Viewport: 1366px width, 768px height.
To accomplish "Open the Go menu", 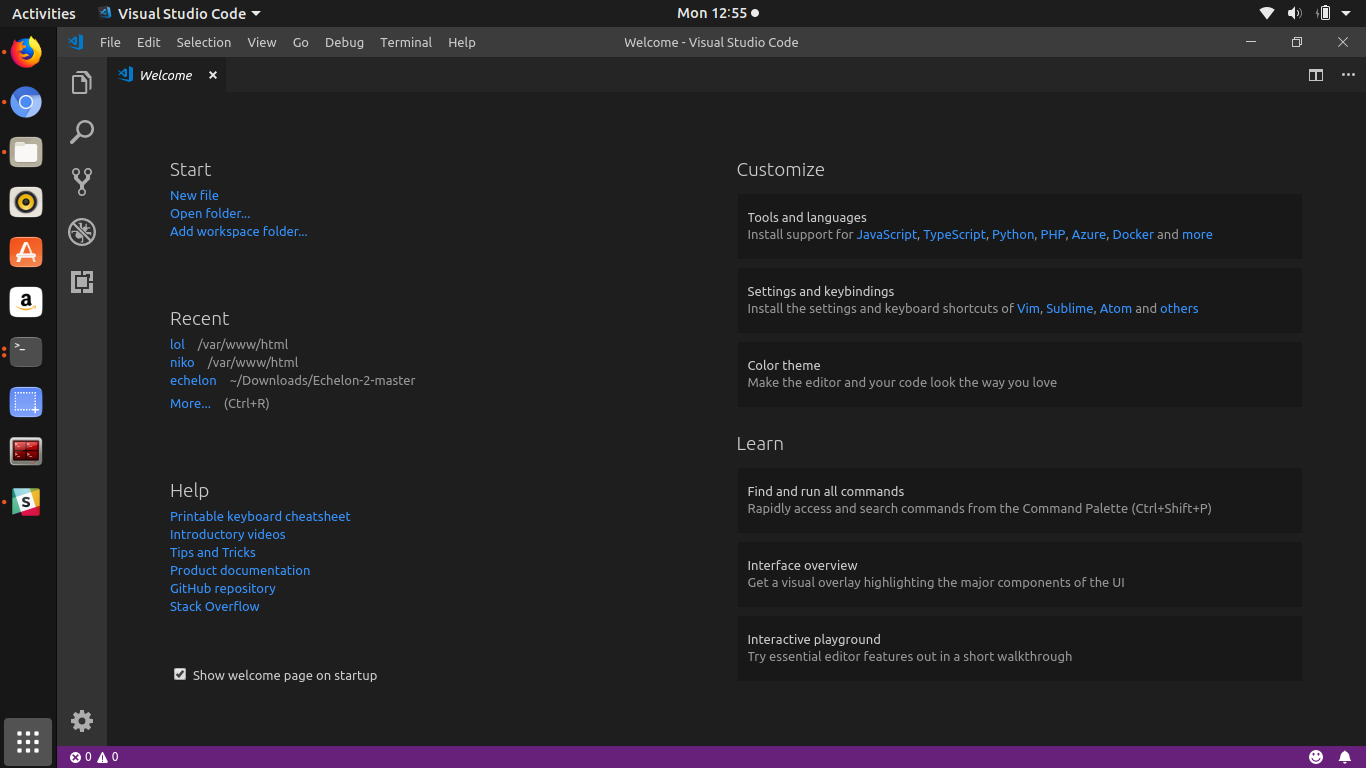I will 301,42.
